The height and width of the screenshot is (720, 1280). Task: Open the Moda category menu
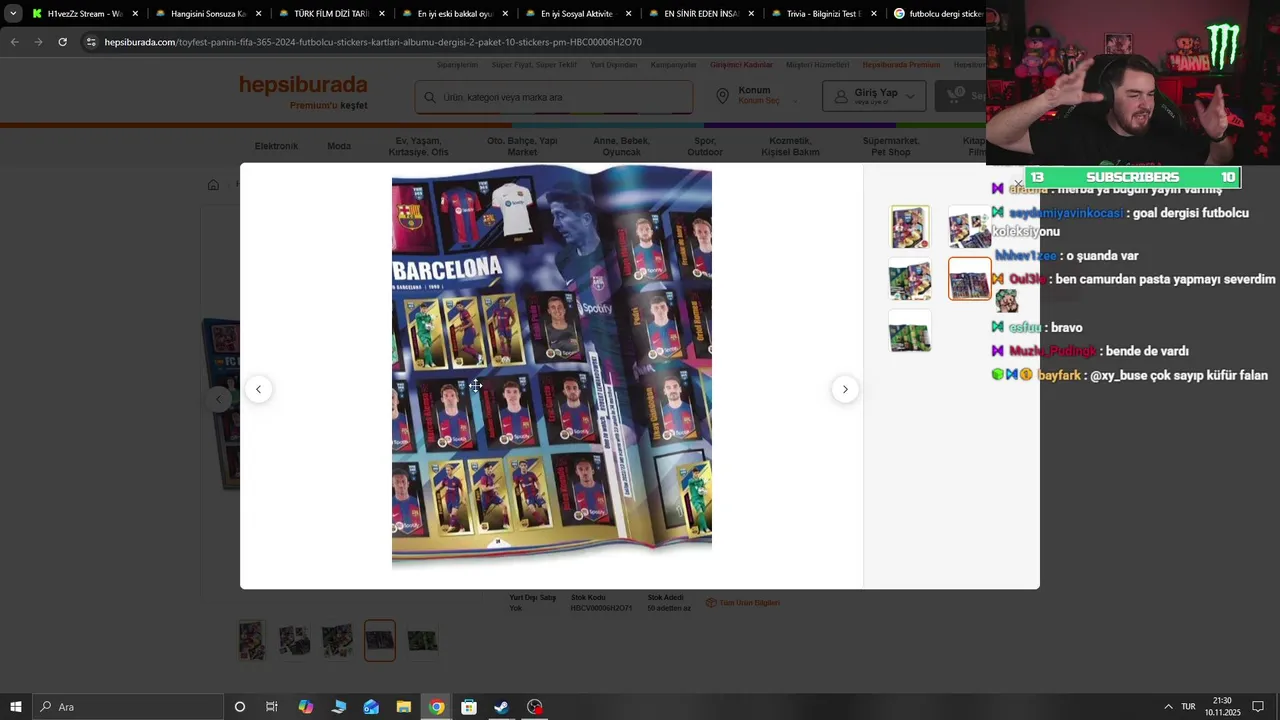pyautogui.click(x=339, y=146)
